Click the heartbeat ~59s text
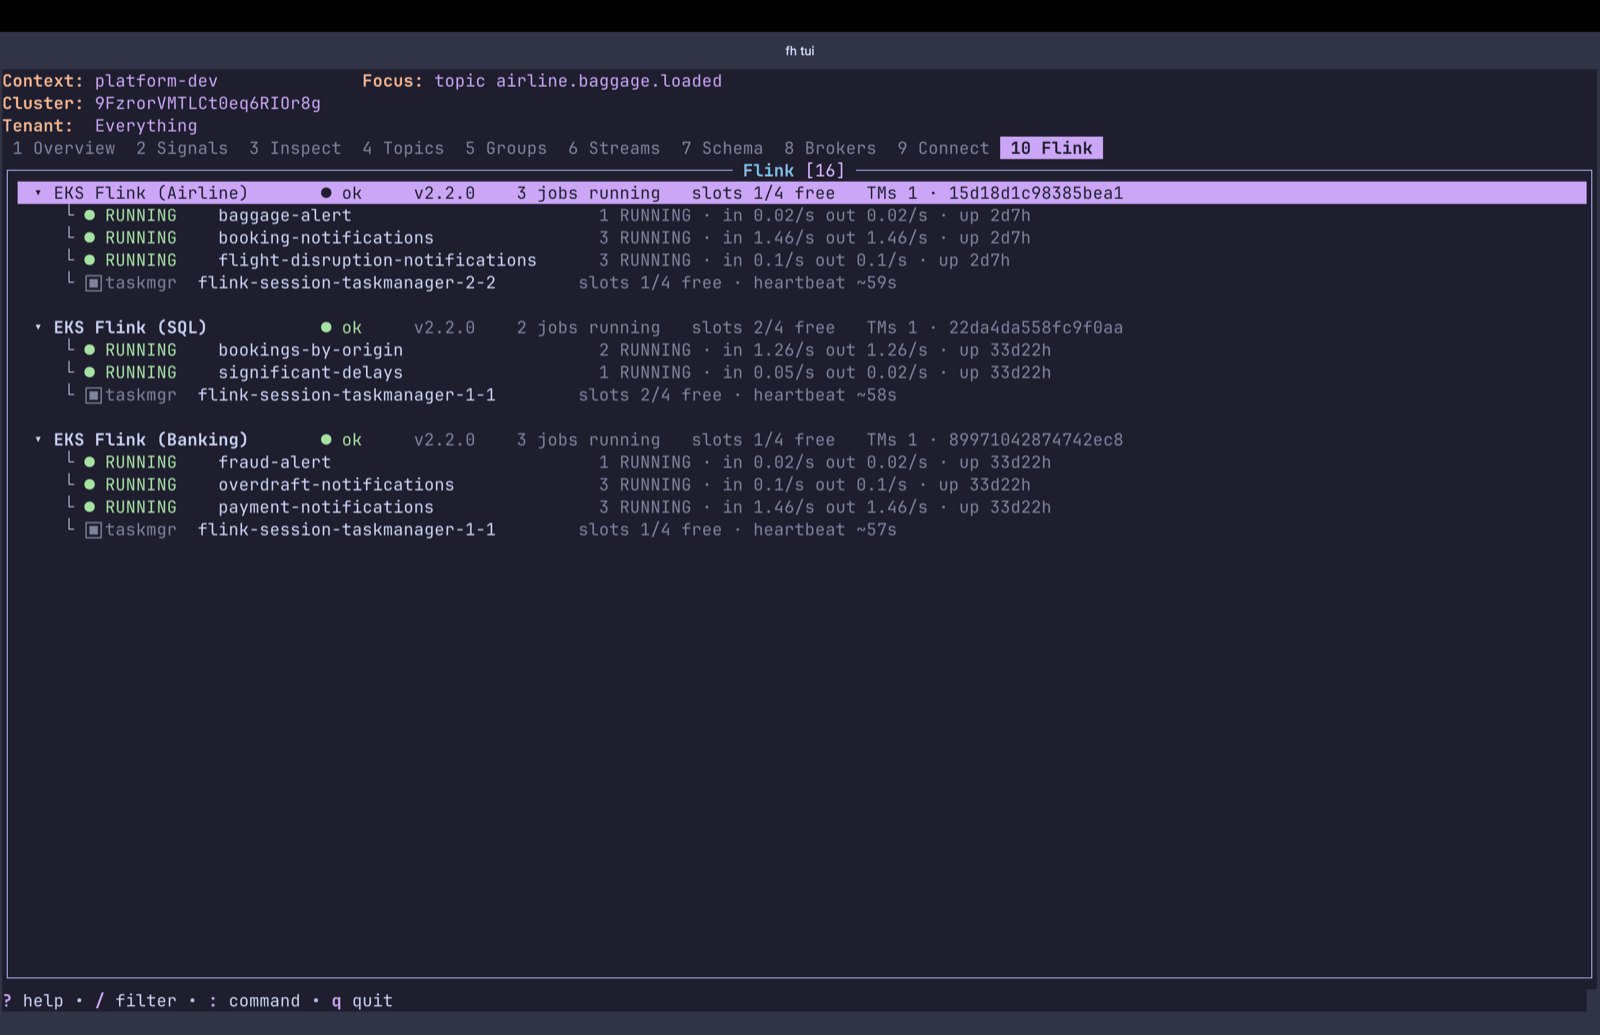Viewport: 1600px width, 1035px height. click(x=825, y=283)
